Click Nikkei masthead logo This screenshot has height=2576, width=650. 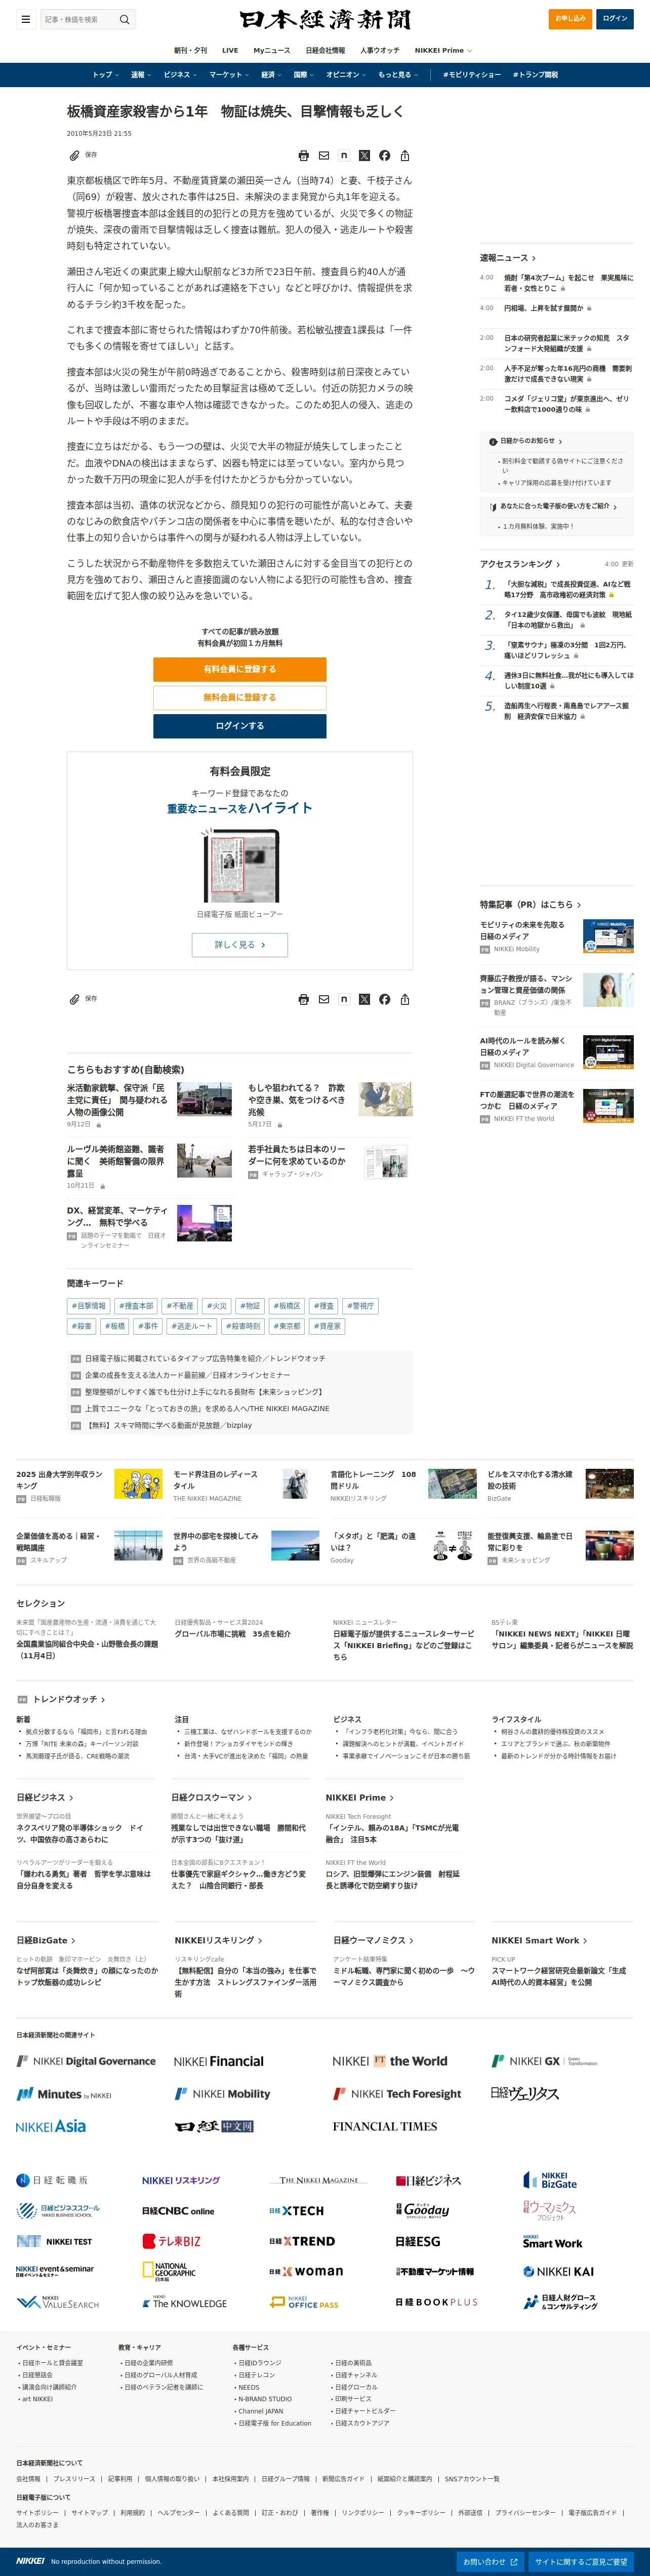coord(325,19)
